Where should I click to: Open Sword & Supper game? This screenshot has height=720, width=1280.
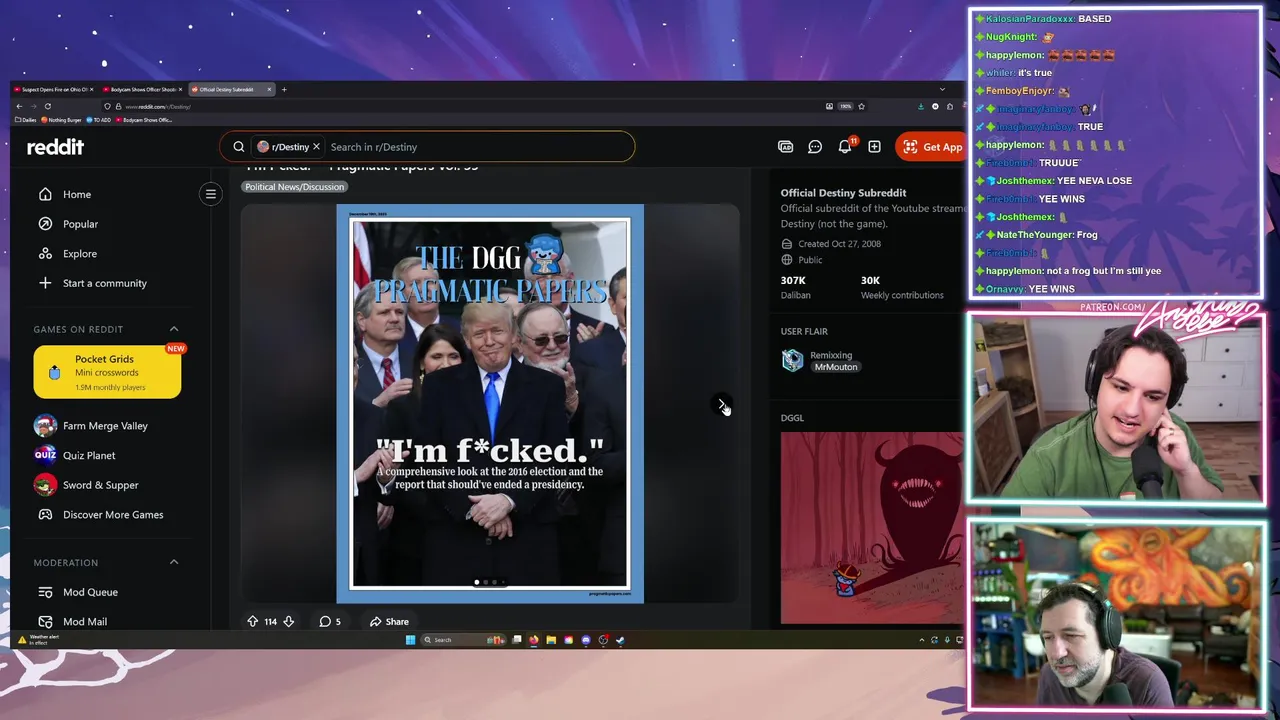[x=100, y=485]
